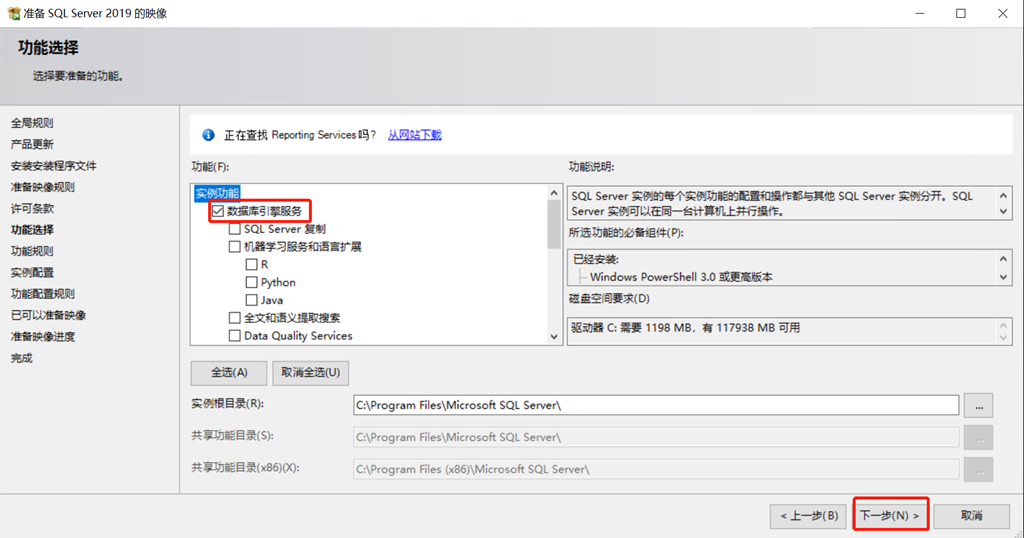Check the Data Quality Services checkbox
The width and height of the screenshot is (1024, 538).
pyautogui.click(x=234, y=336)
